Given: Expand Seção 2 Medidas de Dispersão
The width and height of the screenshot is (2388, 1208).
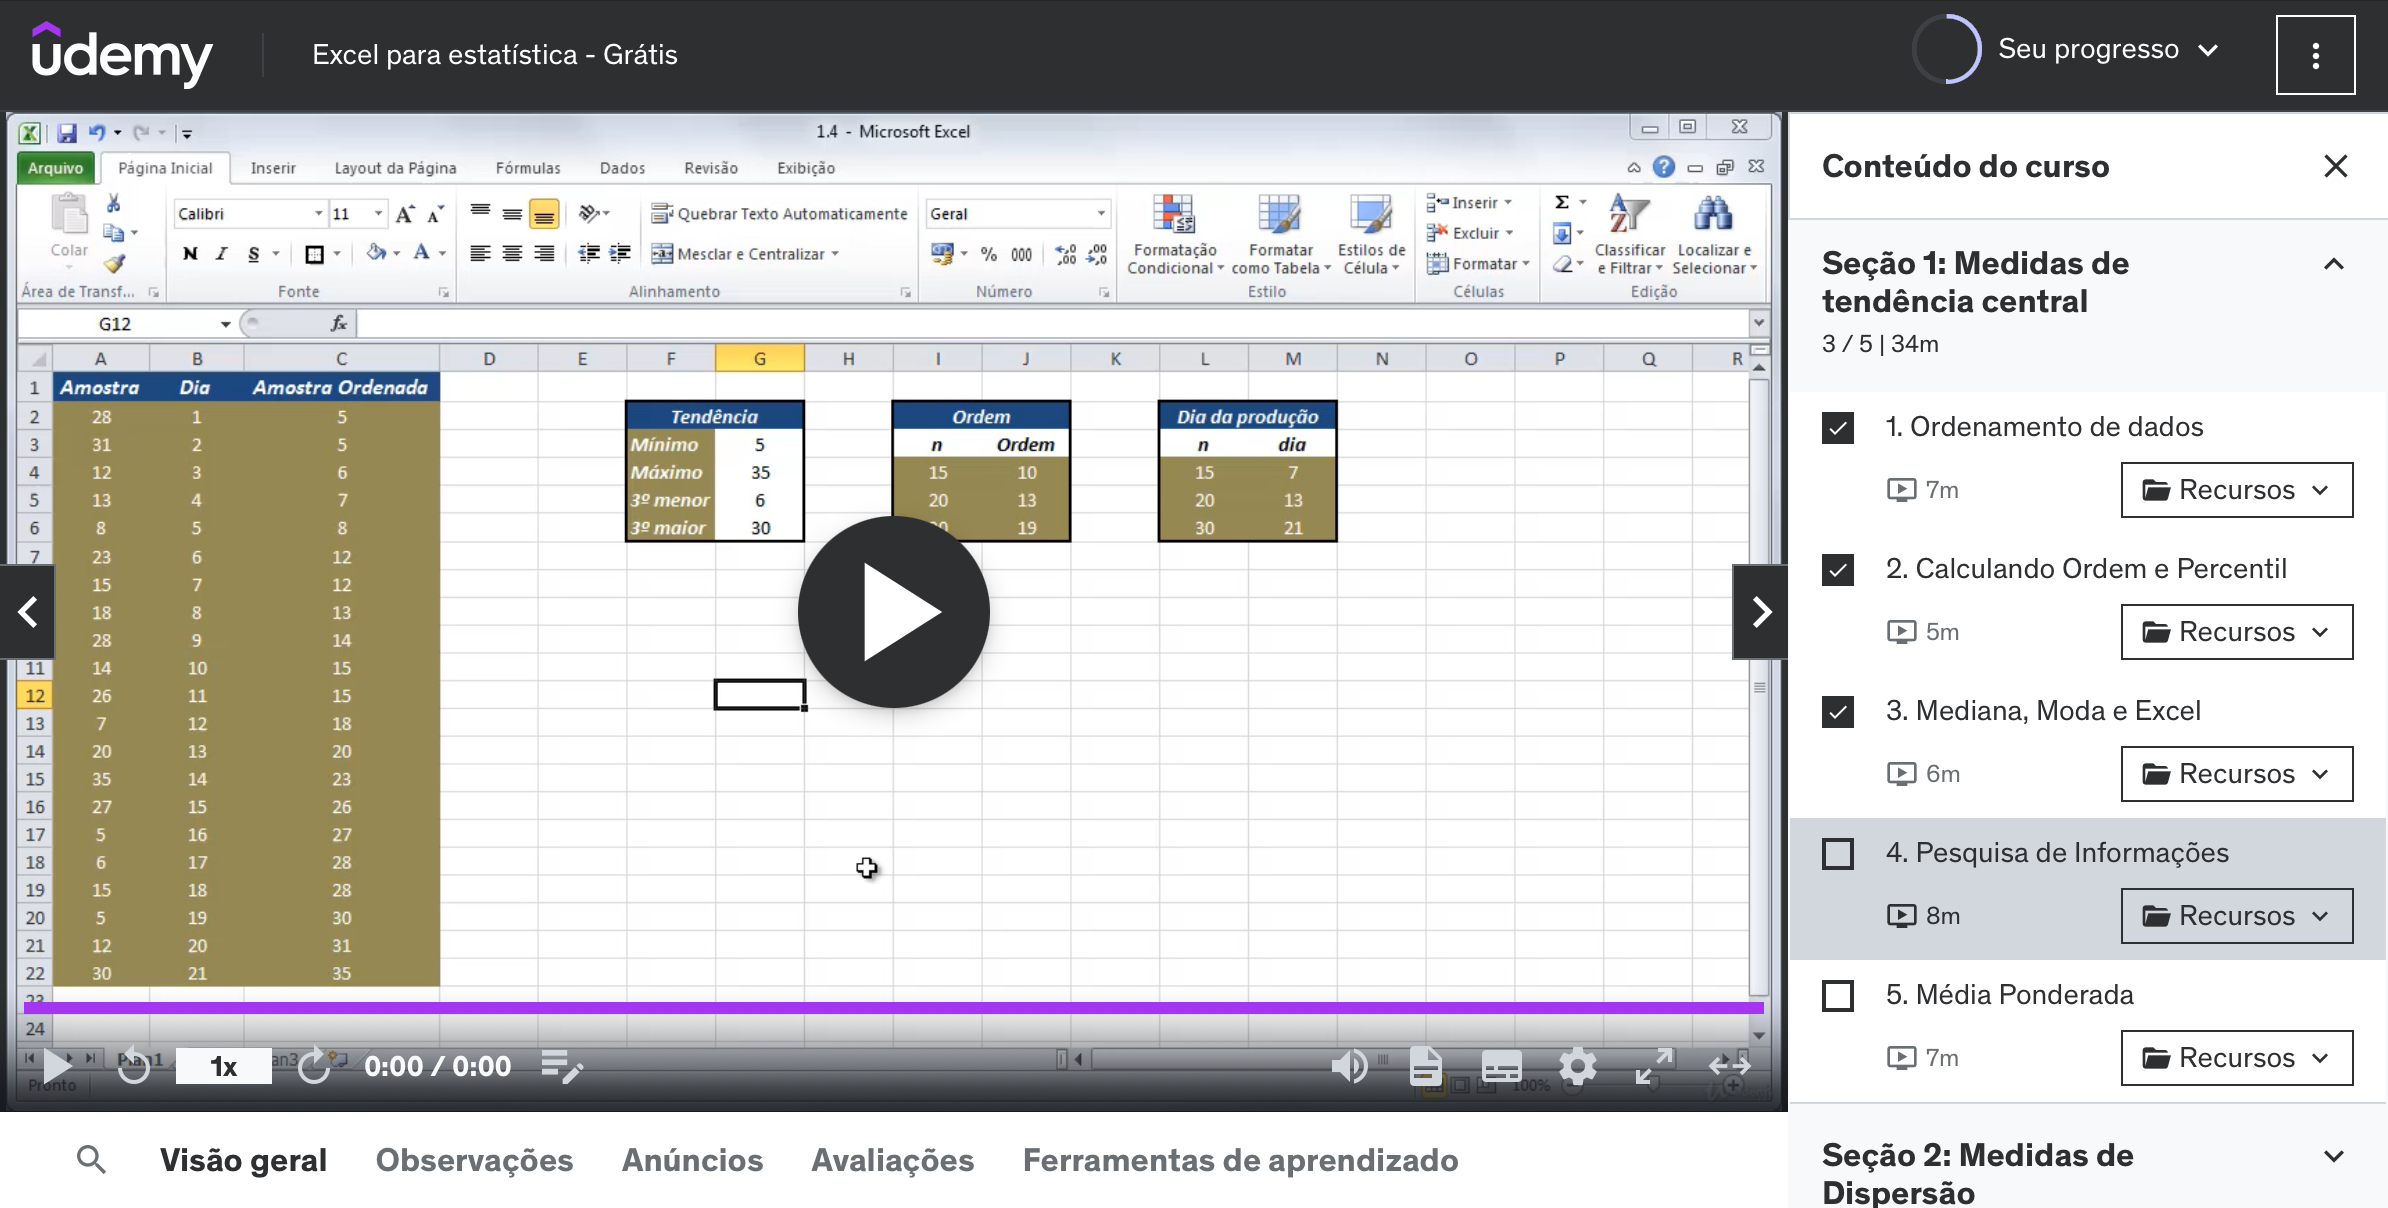Looking at the screenshot, I should (2335, 1155).
